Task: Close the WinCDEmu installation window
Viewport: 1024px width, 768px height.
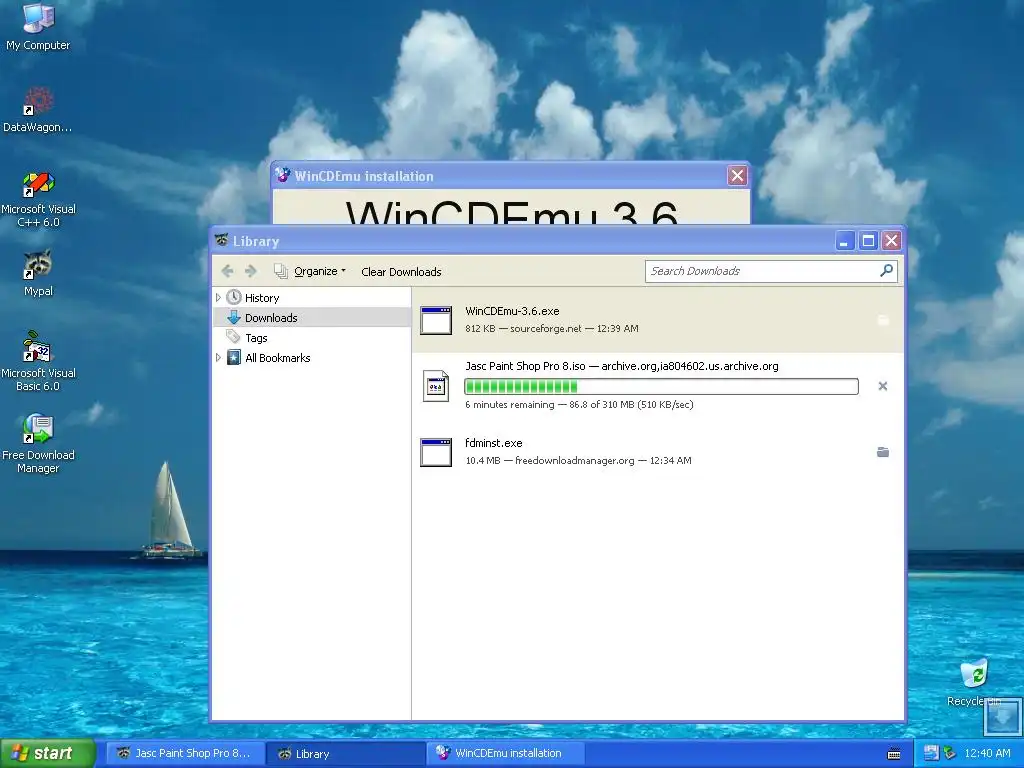Action: tap(737, 176)
